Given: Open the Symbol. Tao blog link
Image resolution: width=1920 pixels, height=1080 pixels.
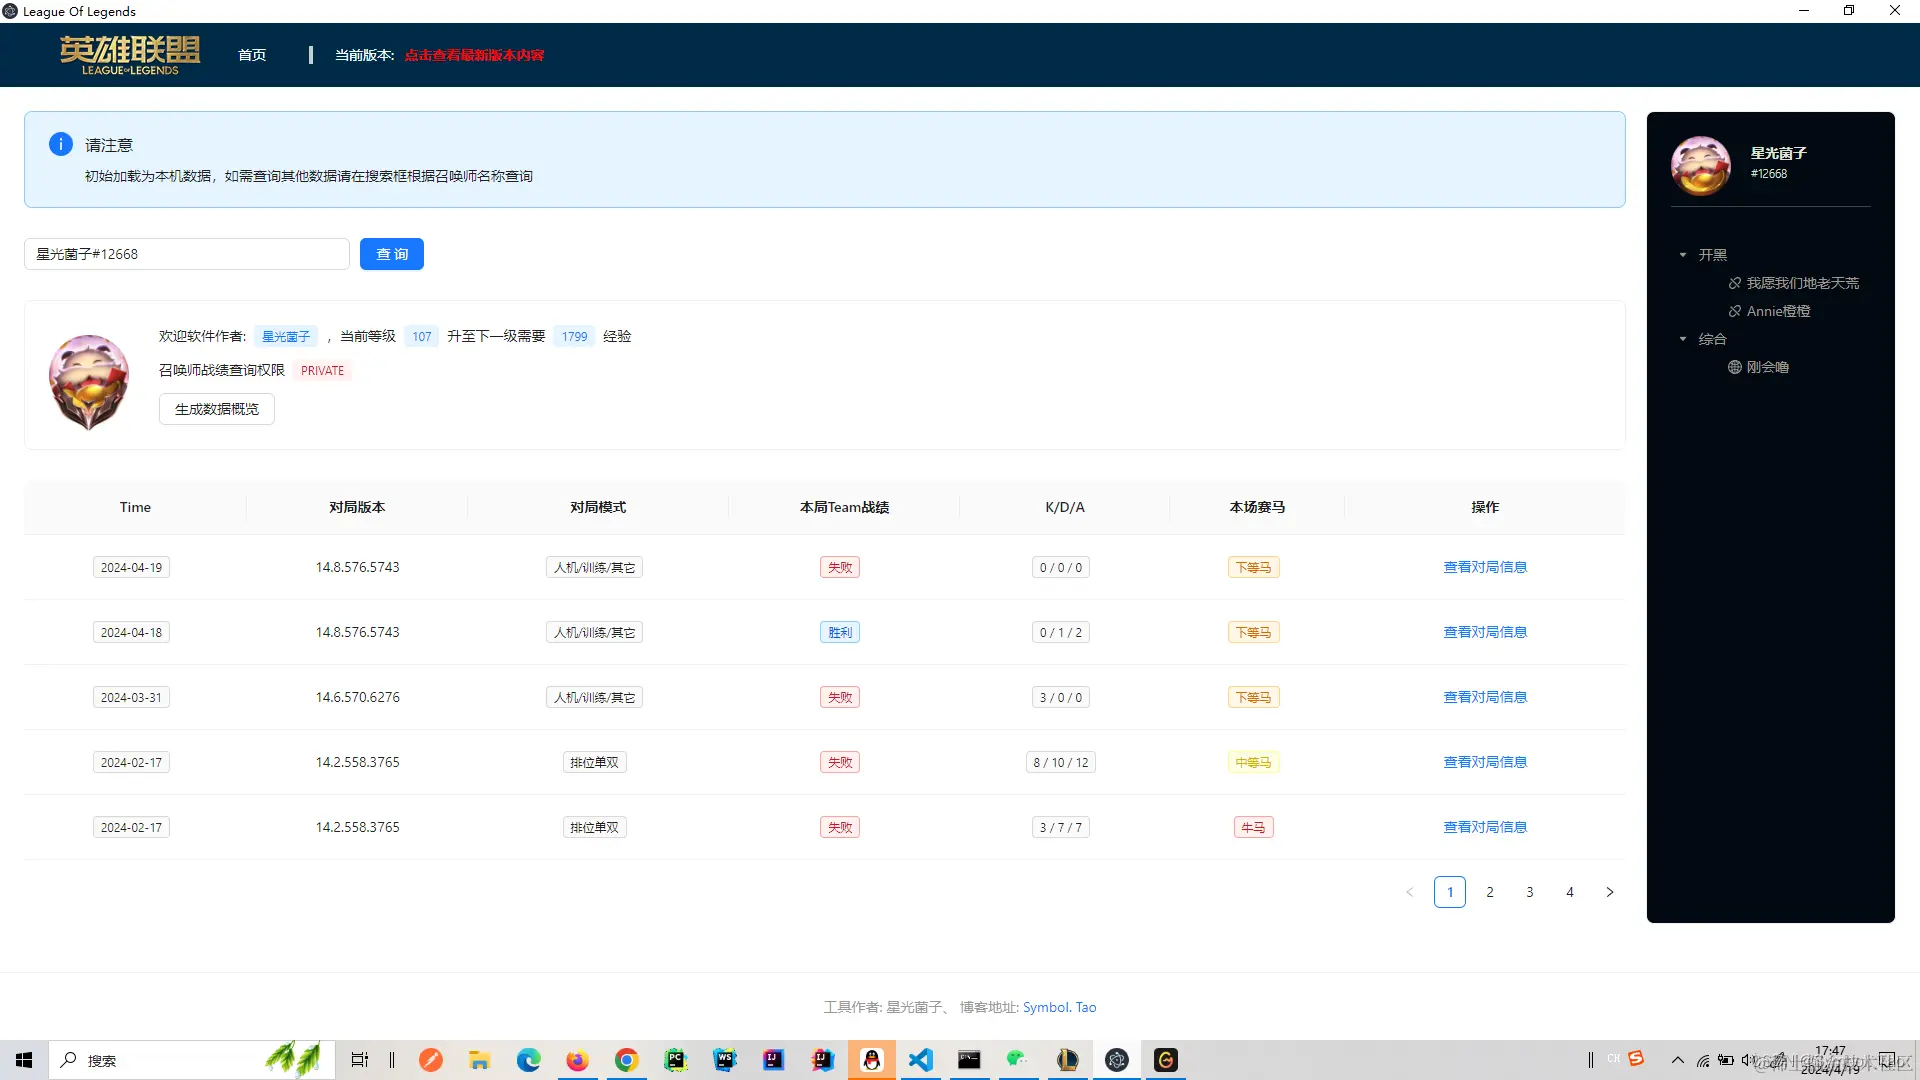Looking at the screenshot, I should coord(1059,1007).
